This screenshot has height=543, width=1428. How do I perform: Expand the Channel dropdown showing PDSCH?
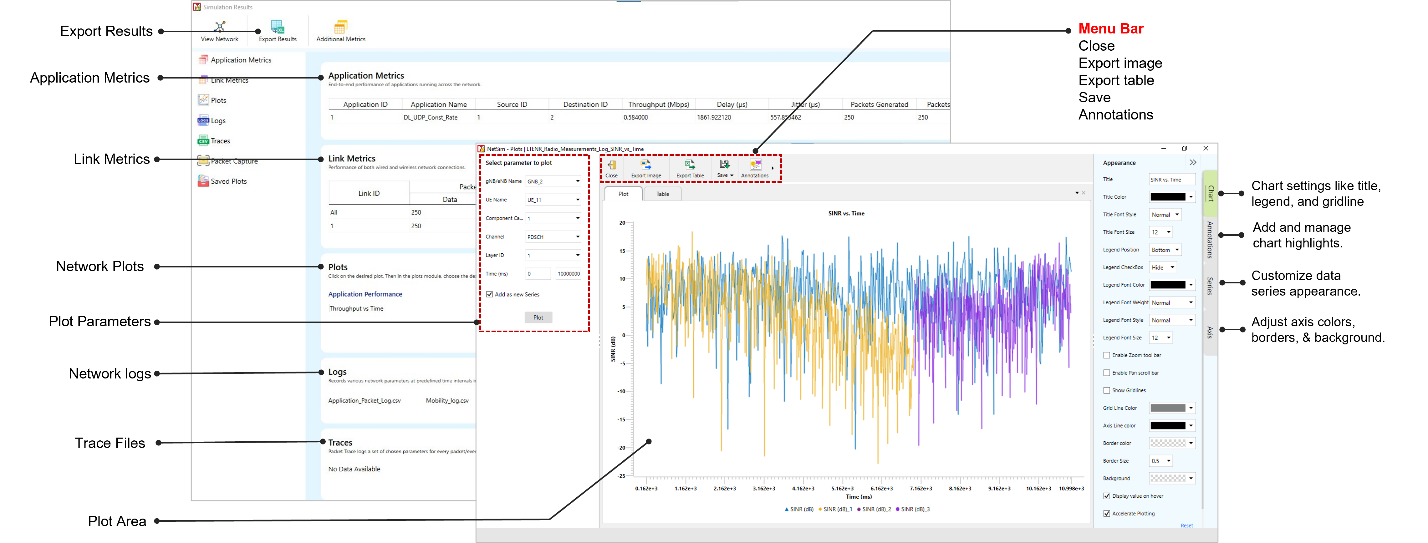click(555, 237)
